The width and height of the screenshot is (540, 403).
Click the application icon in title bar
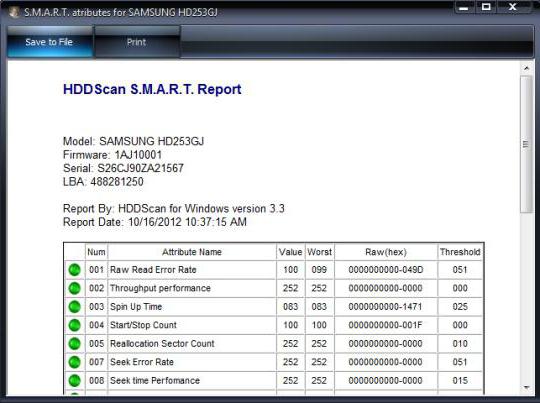[x=14, y=12]
